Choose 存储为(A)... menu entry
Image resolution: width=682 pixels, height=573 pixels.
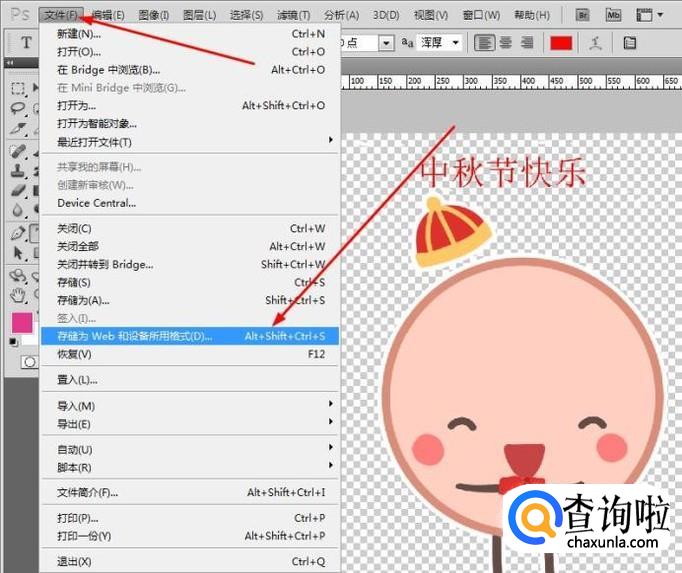pos(190,300)
